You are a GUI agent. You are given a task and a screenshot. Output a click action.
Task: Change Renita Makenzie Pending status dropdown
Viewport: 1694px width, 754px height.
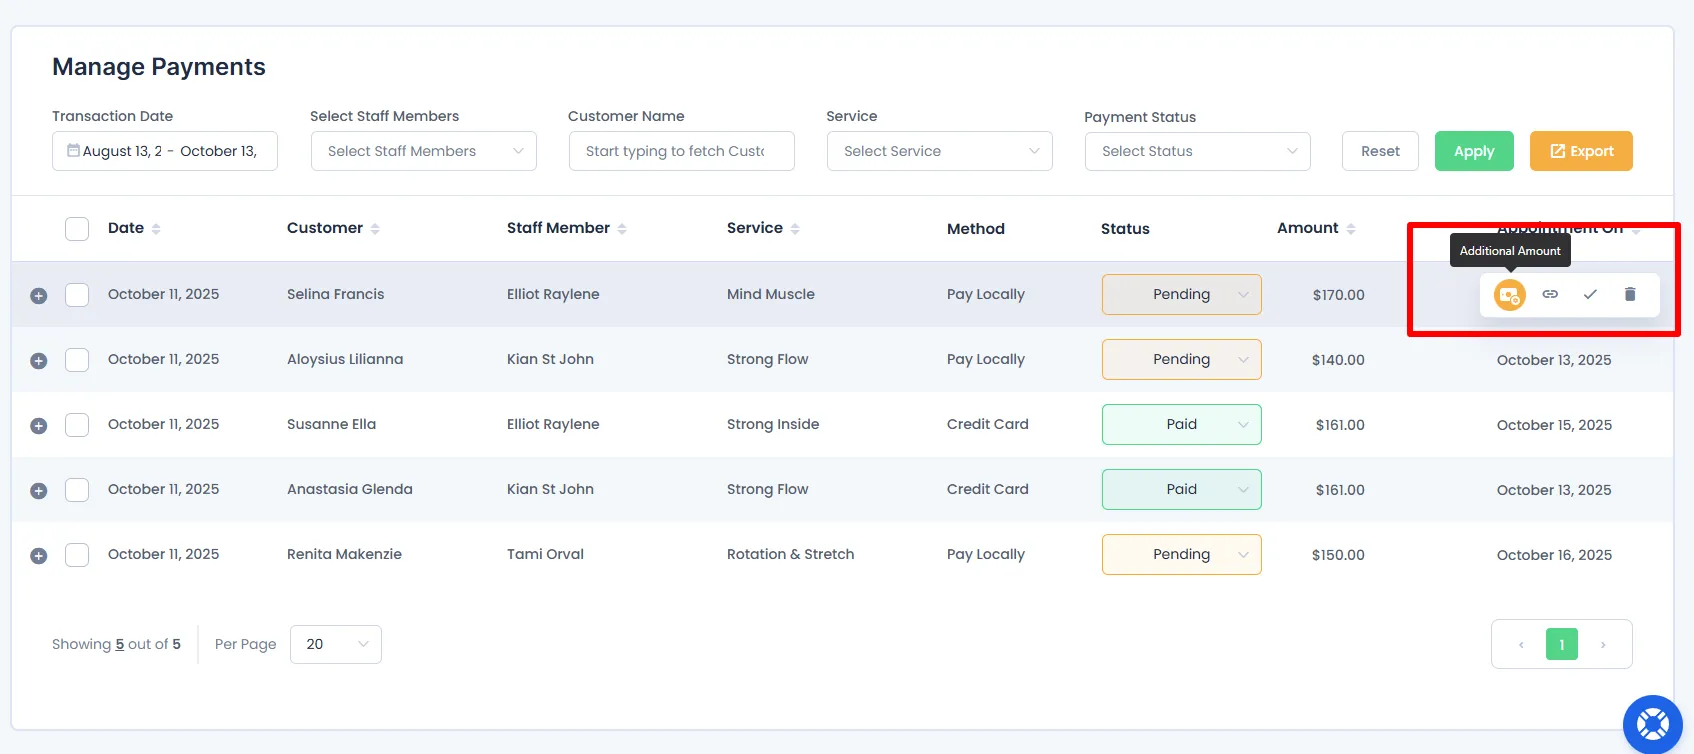(1182, 555)
